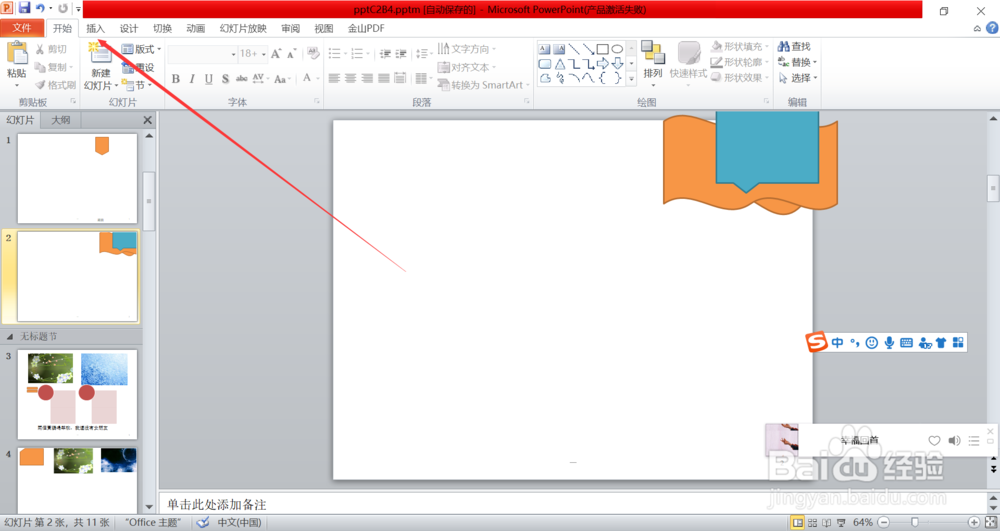Open the Section (节) dropdown
The width and height of the screenshot is (1000, 531).
137,85
